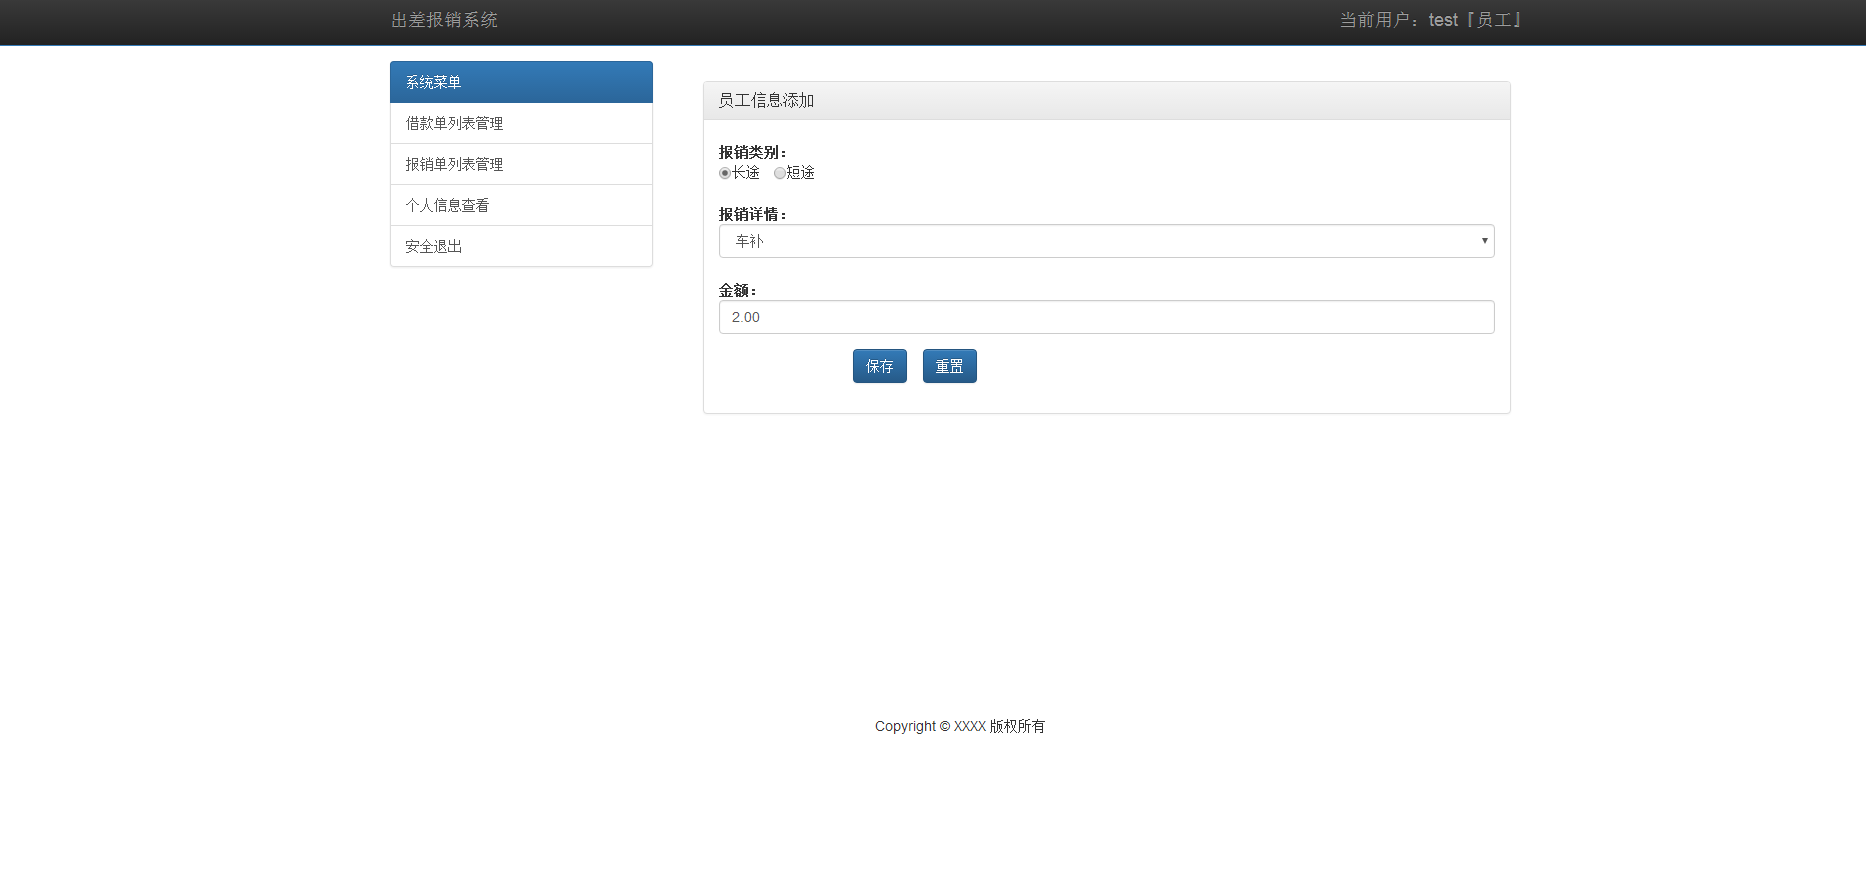Select the 长途 radio button
The width and height of the screenshot is (1866, 877).
(x=725, y=173)
